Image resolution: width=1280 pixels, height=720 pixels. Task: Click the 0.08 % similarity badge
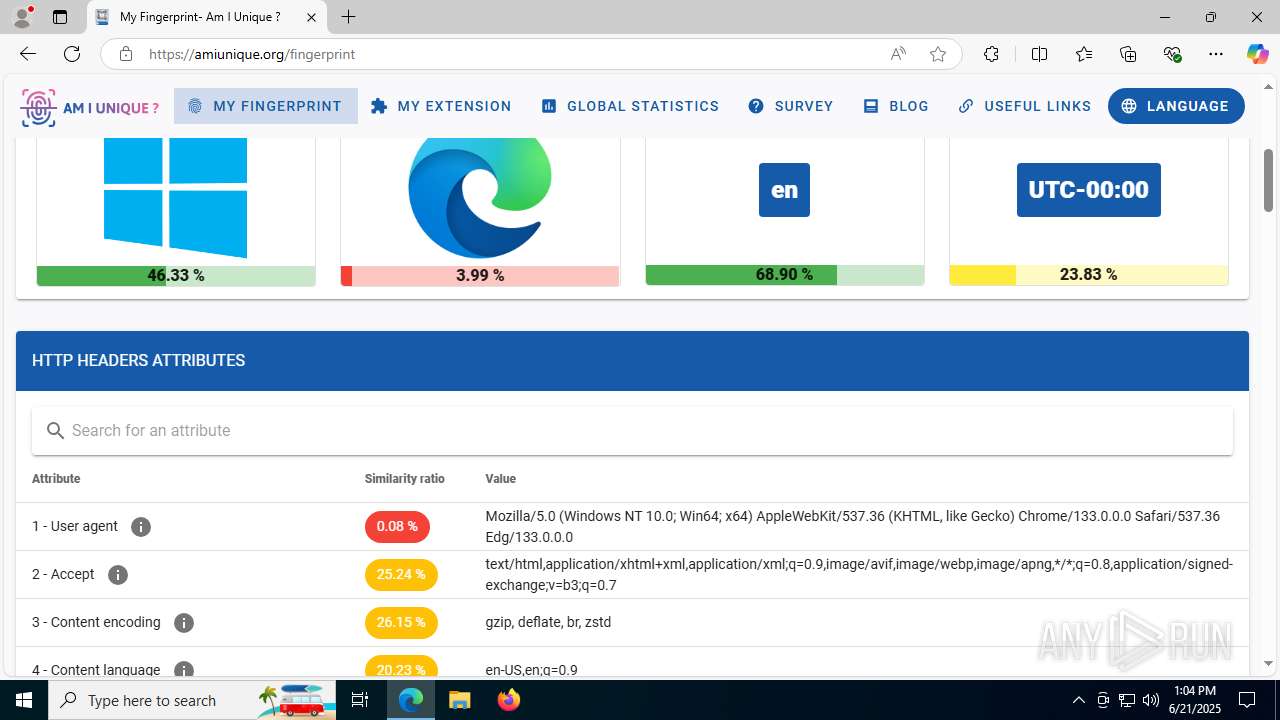coord(397,527)
